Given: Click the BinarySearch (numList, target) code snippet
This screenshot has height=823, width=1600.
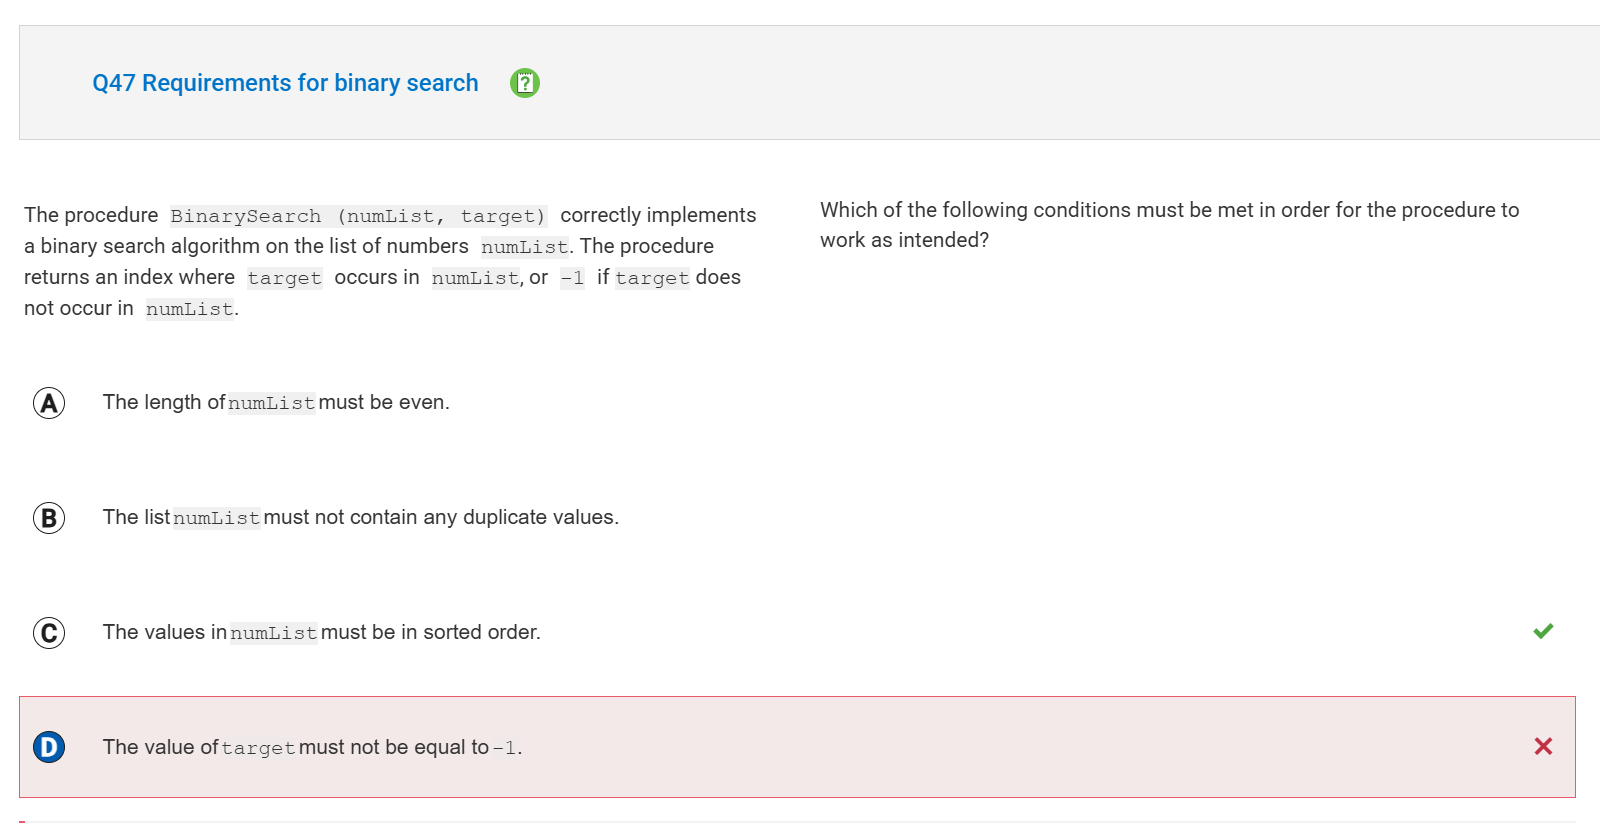Looking at the screenshot, I should pyautogui.click(x=358, y=216).
